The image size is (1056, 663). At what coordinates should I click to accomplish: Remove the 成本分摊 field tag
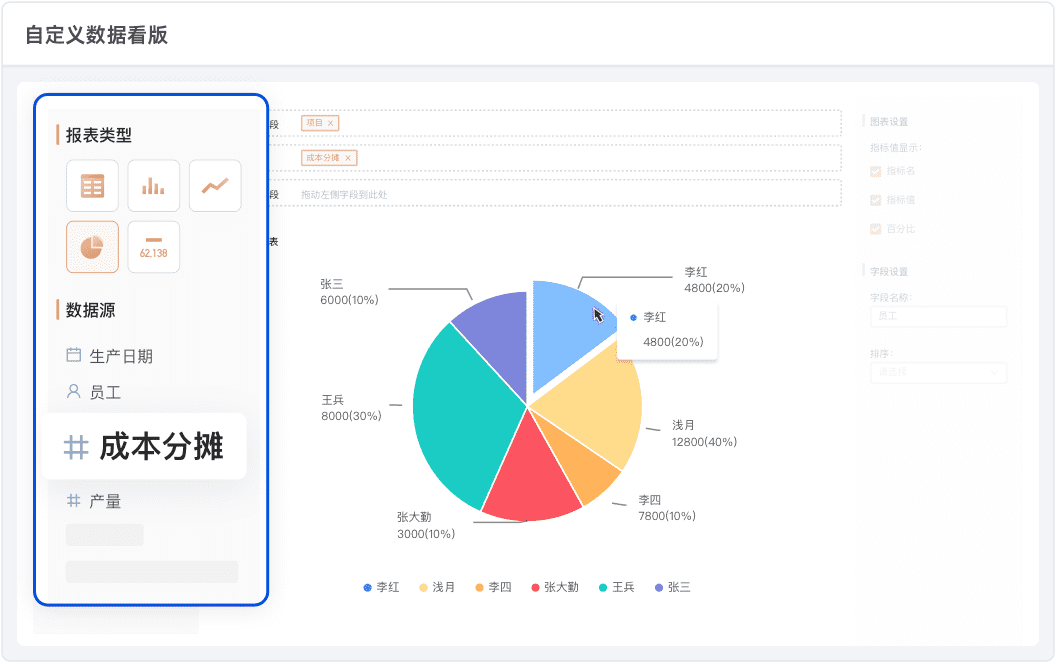click(348, 158)
